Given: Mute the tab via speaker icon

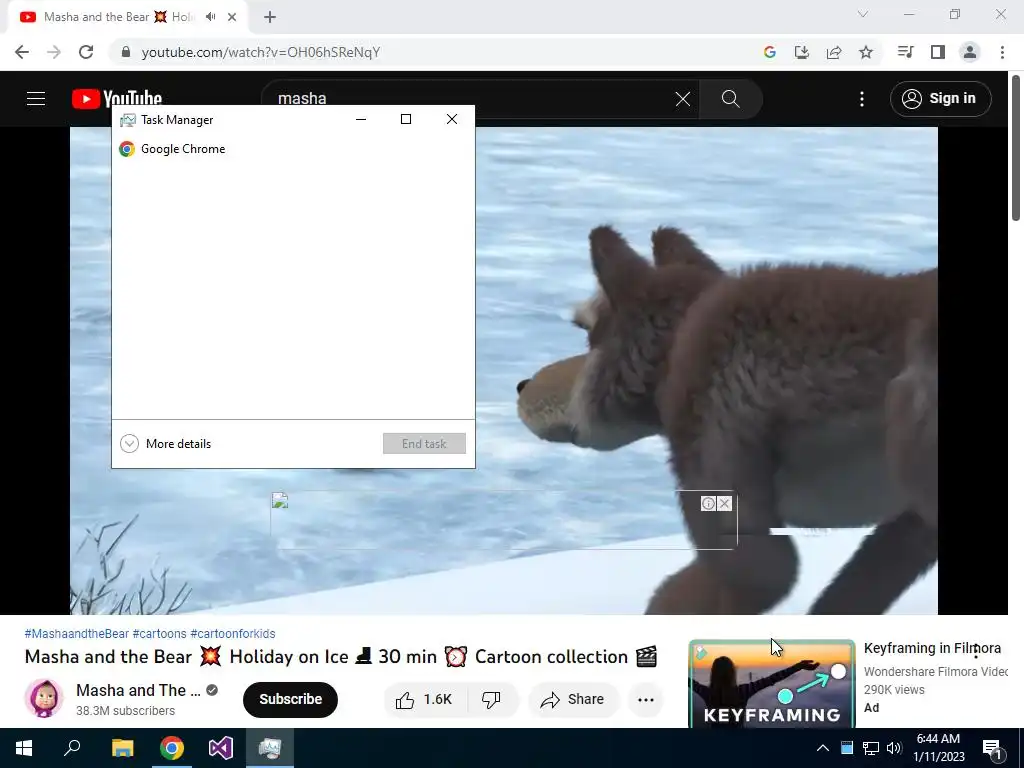Looking at the screenshot, I should tap(210, 17).
